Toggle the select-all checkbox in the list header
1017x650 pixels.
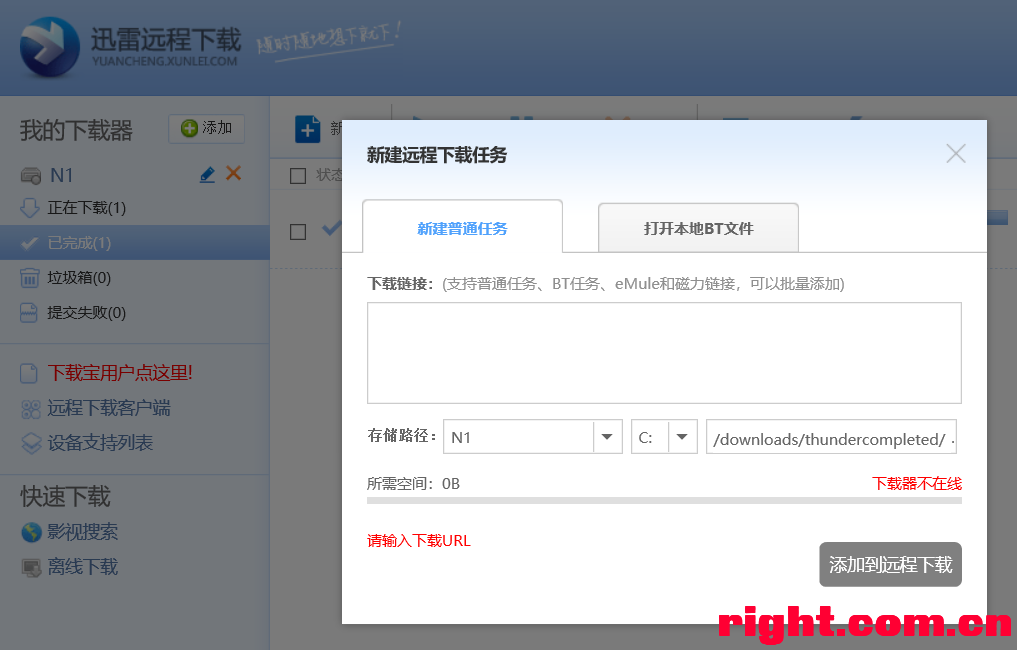298,176
